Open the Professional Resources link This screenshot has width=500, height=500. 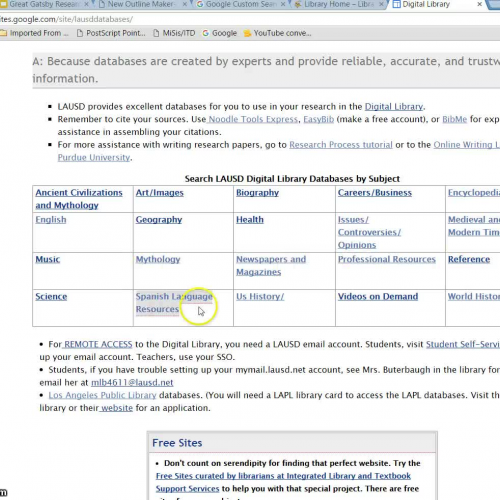click(x=387, y=259)
